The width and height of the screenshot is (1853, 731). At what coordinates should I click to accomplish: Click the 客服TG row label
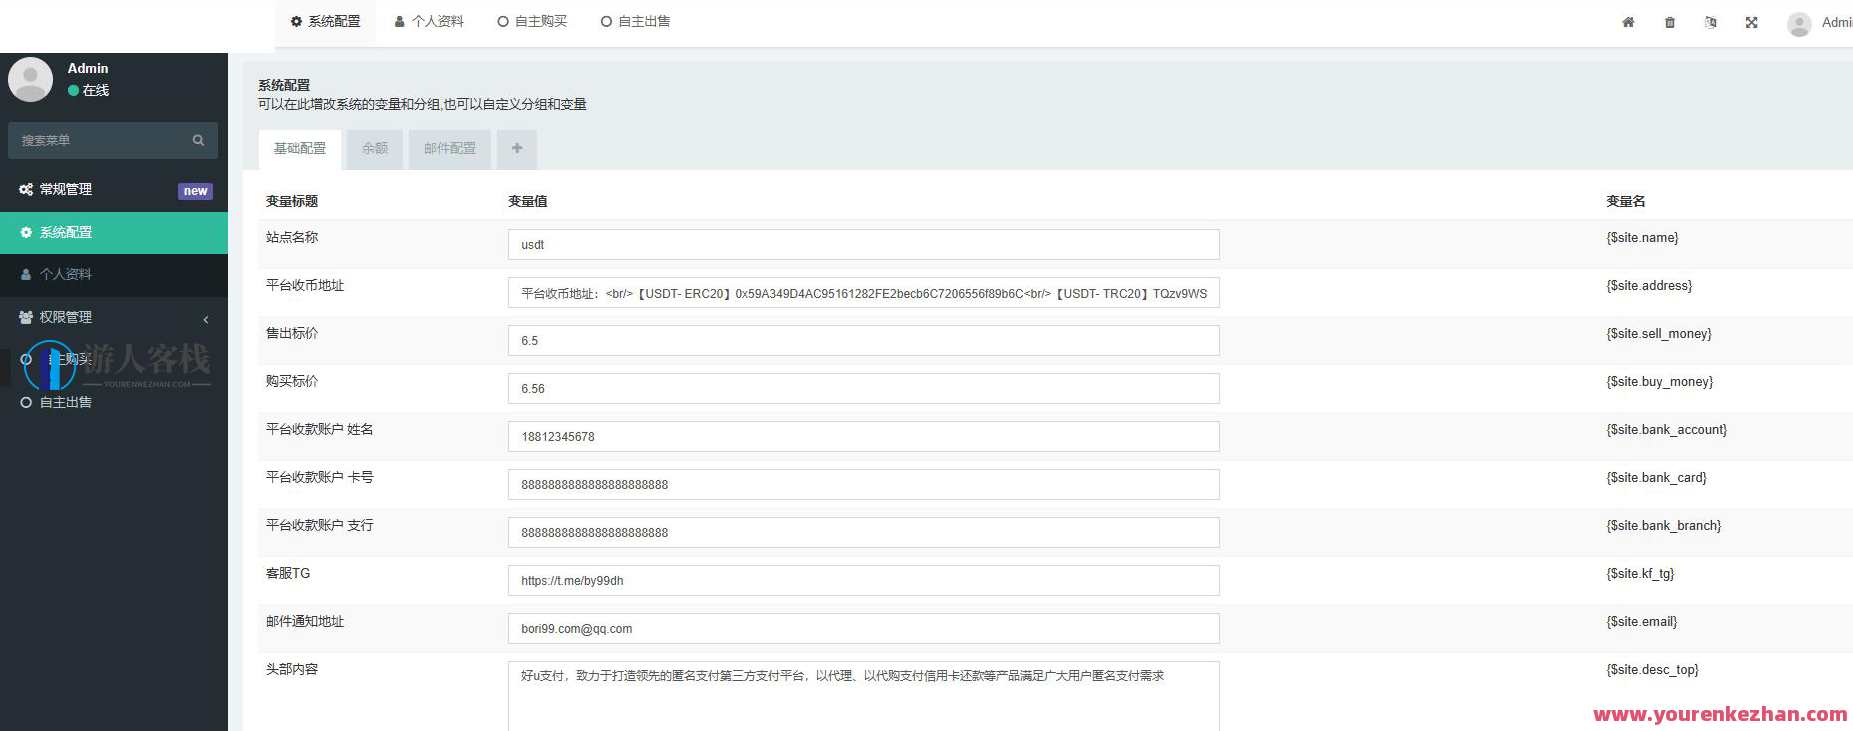[x=288, y=573]
